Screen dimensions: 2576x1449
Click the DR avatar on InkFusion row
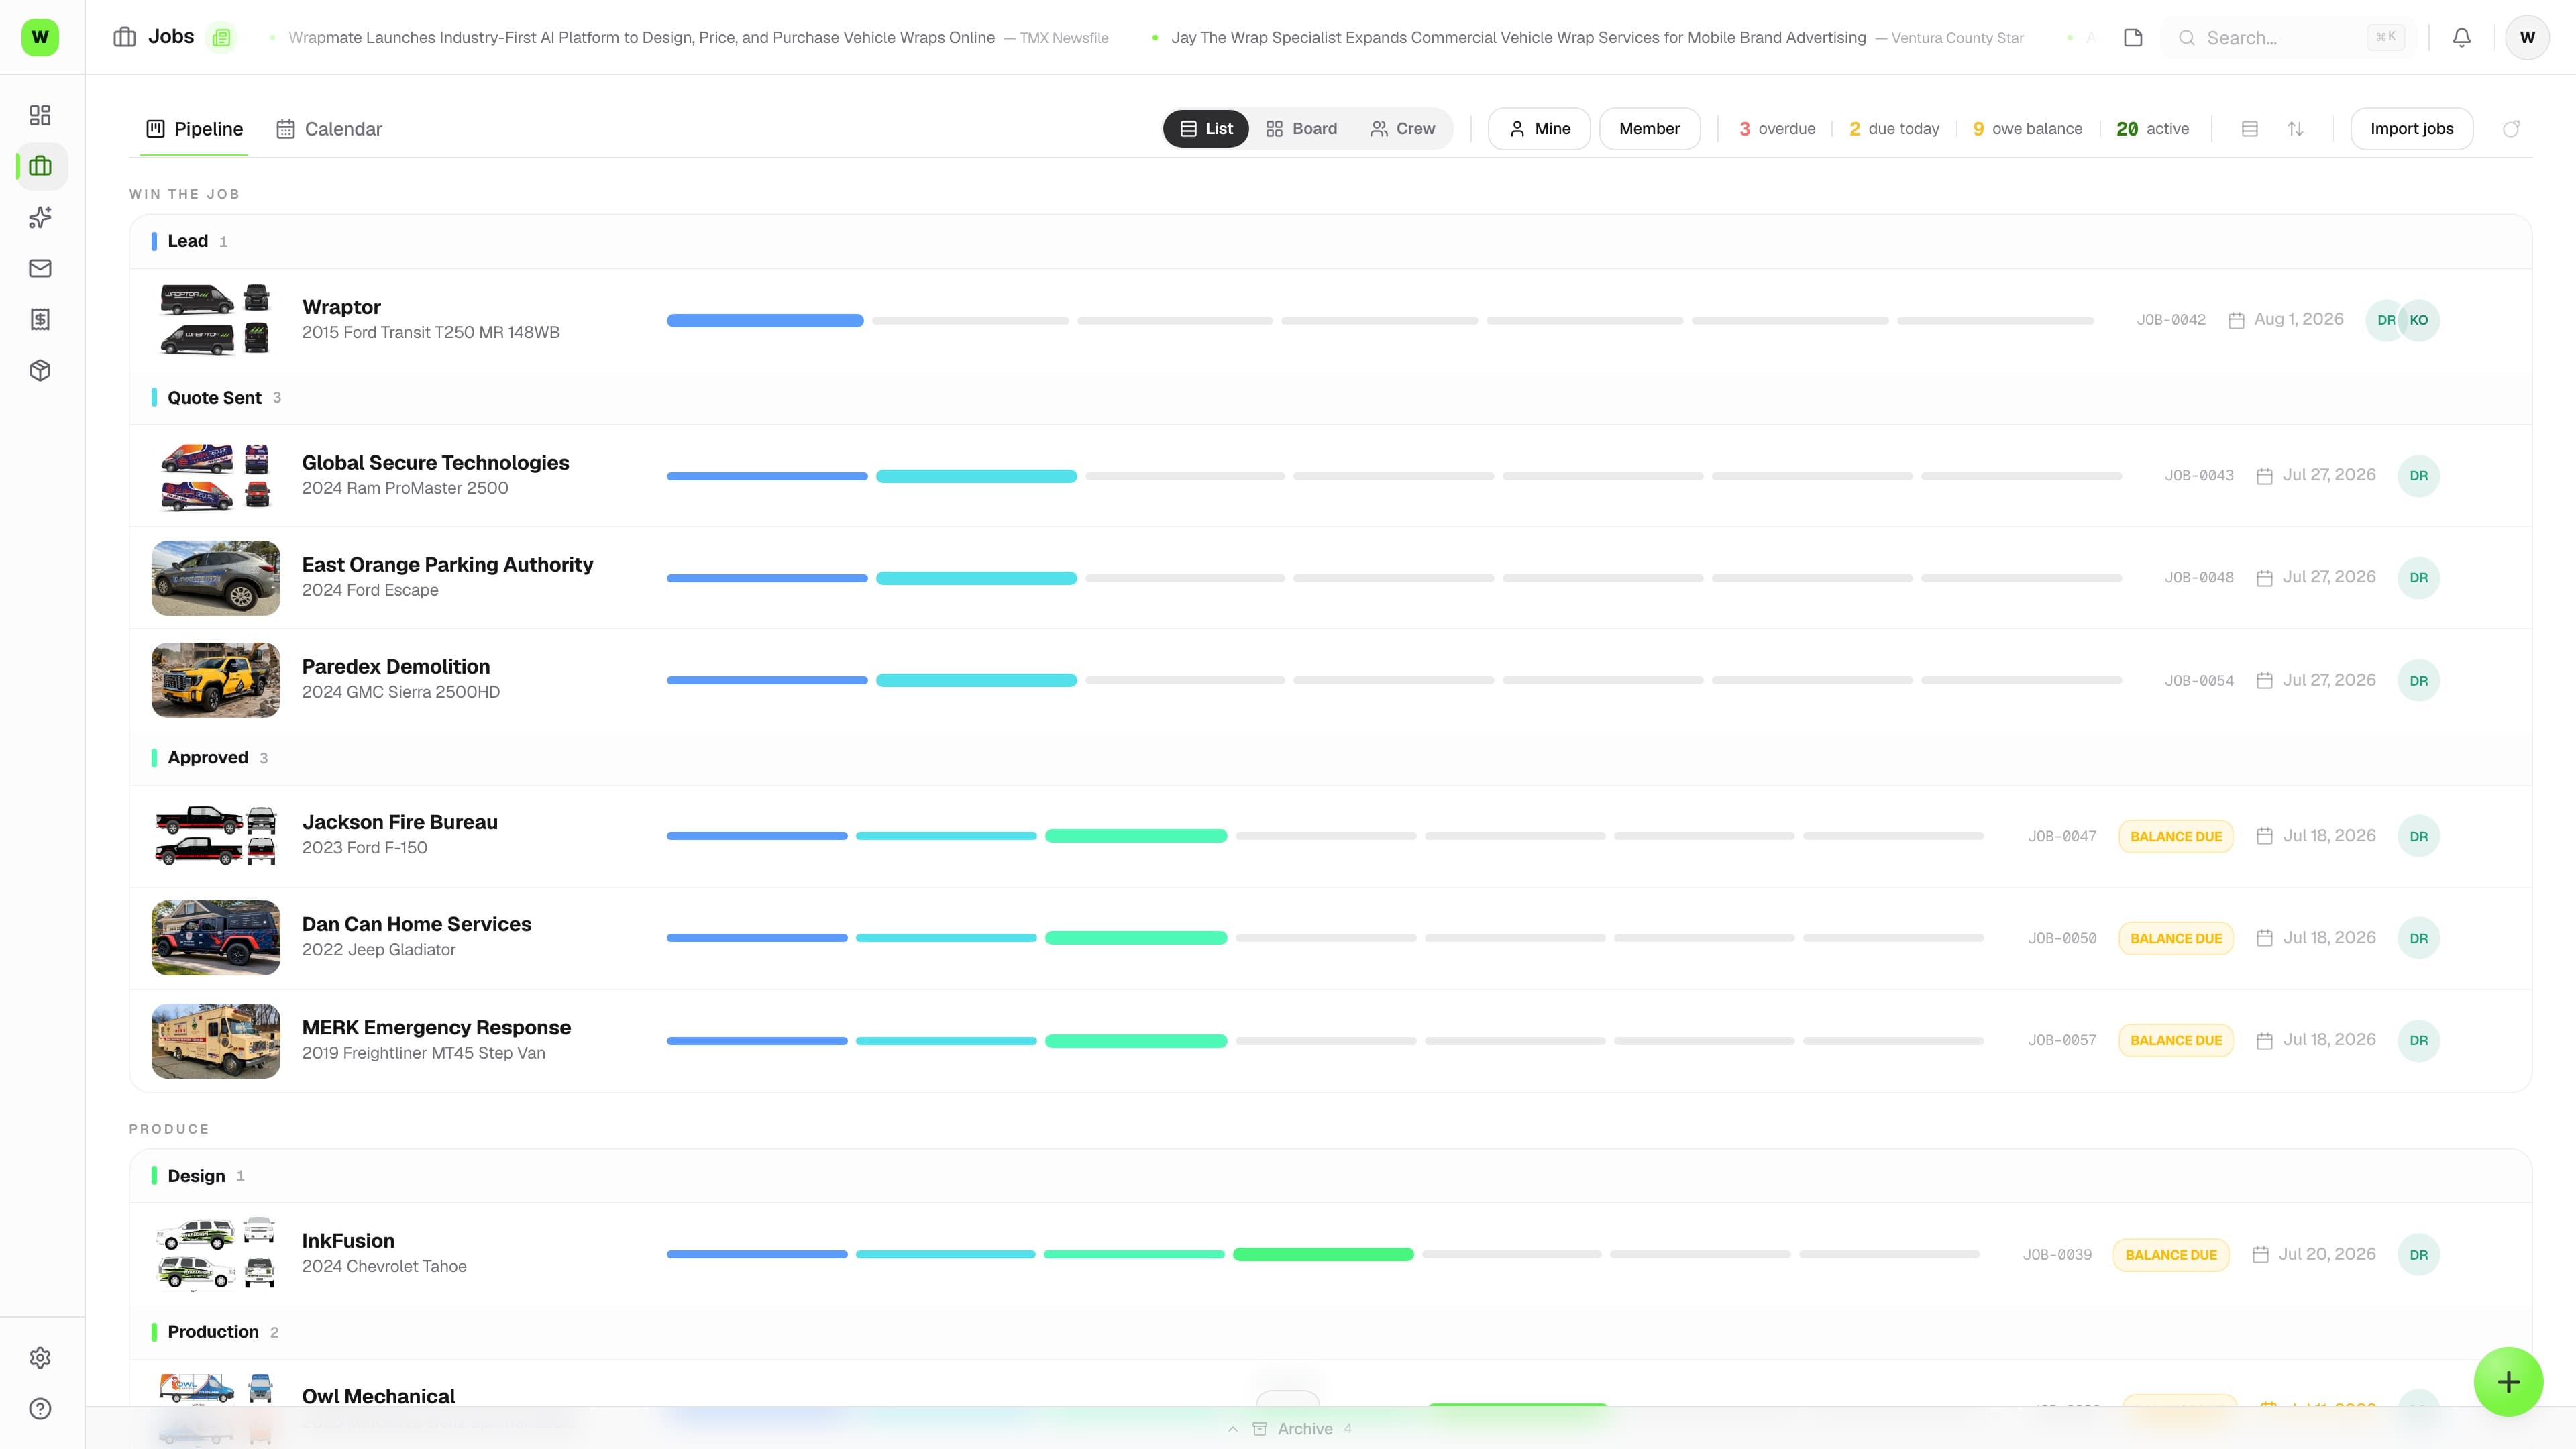coord(2418,1255)
